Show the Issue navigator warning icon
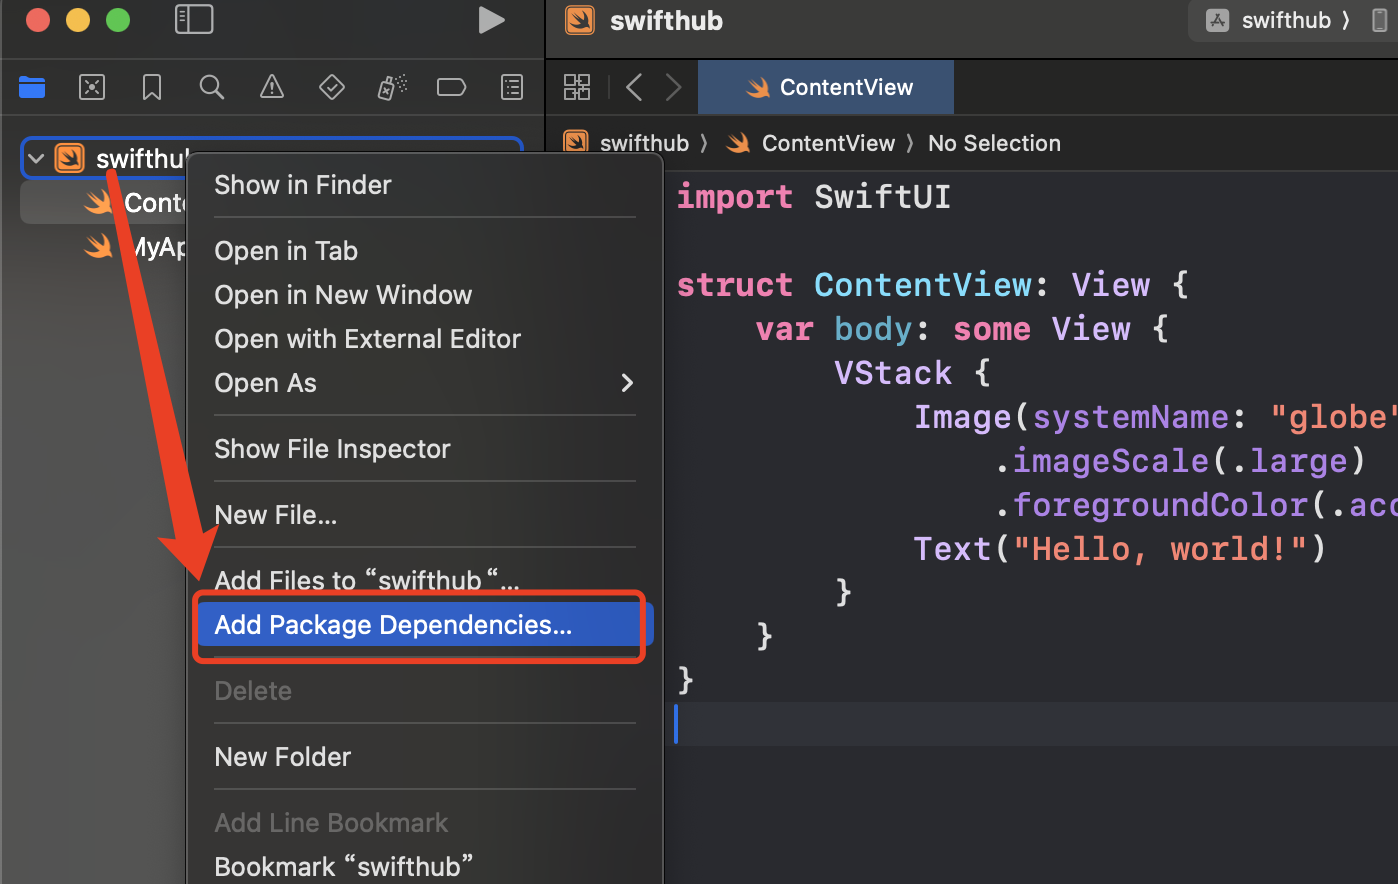Screen dimensions: 1398x884 click(x=271, y=87)
